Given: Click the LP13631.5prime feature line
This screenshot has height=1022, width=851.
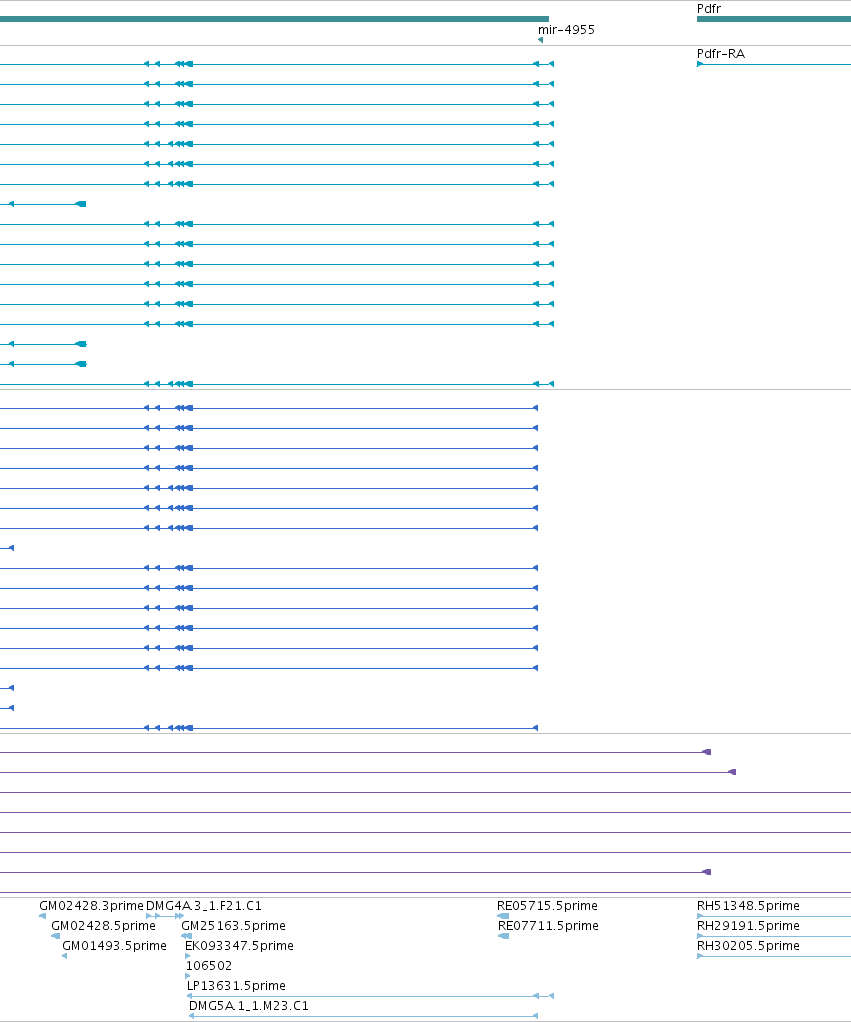Looking at the screenshot, I should point(370,996).
